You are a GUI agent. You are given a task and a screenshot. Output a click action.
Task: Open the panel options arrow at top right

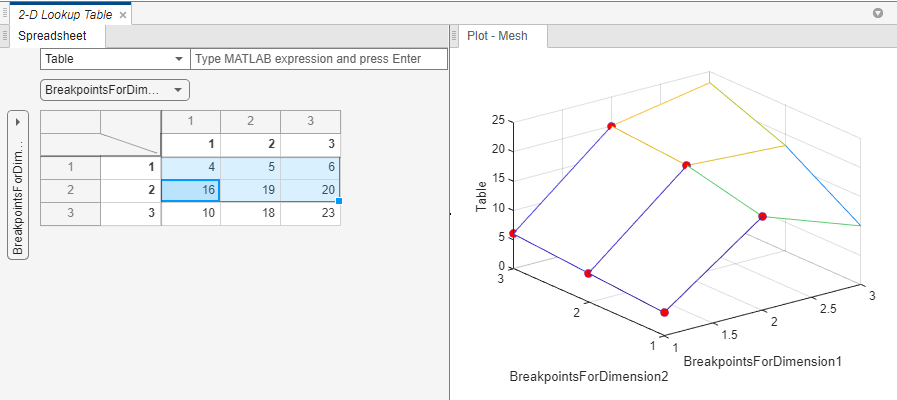point(878,14)
